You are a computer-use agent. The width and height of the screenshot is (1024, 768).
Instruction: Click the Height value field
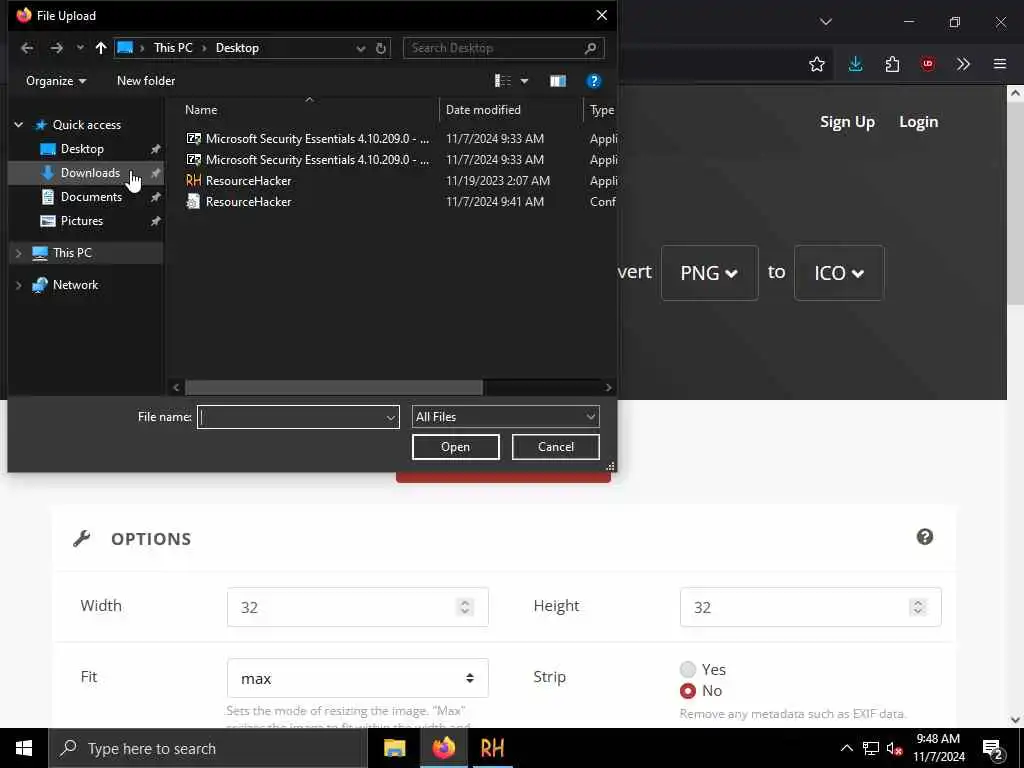click(810, 607)
